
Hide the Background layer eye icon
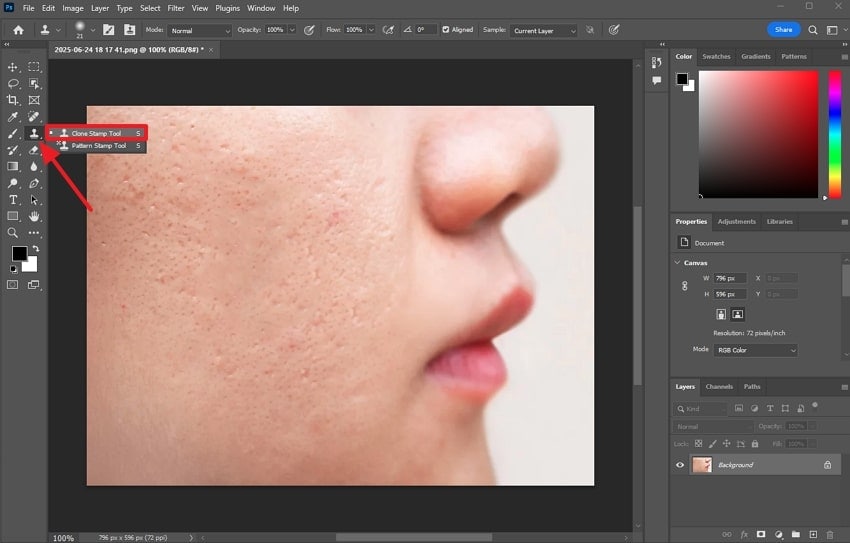(680, 465)
